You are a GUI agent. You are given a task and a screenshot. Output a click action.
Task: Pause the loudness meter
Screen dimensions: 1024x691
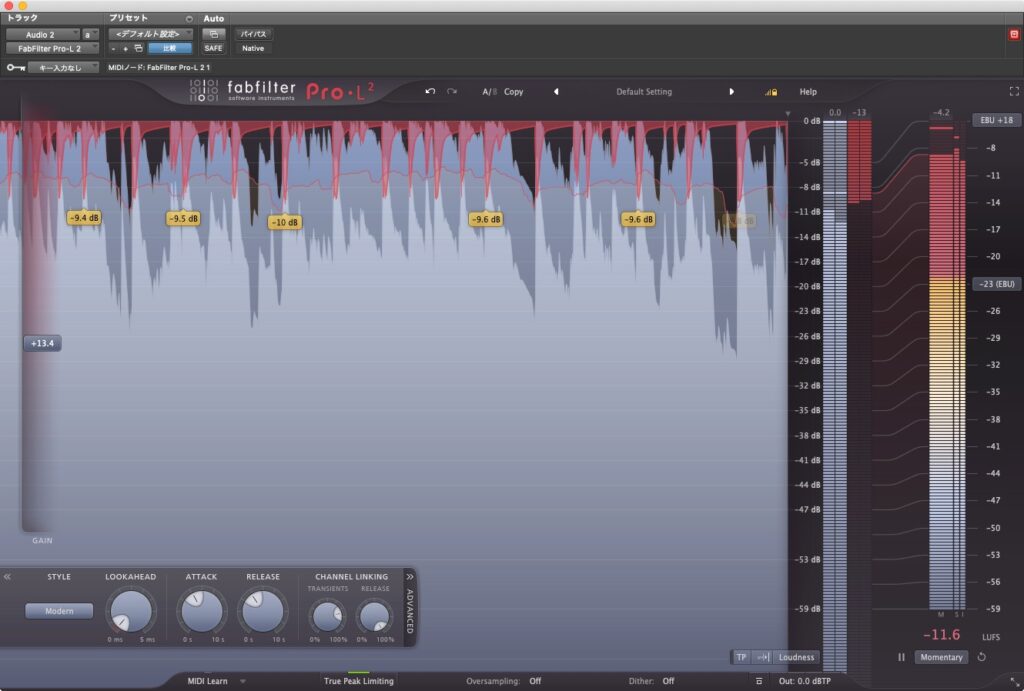tap(901, 657)
